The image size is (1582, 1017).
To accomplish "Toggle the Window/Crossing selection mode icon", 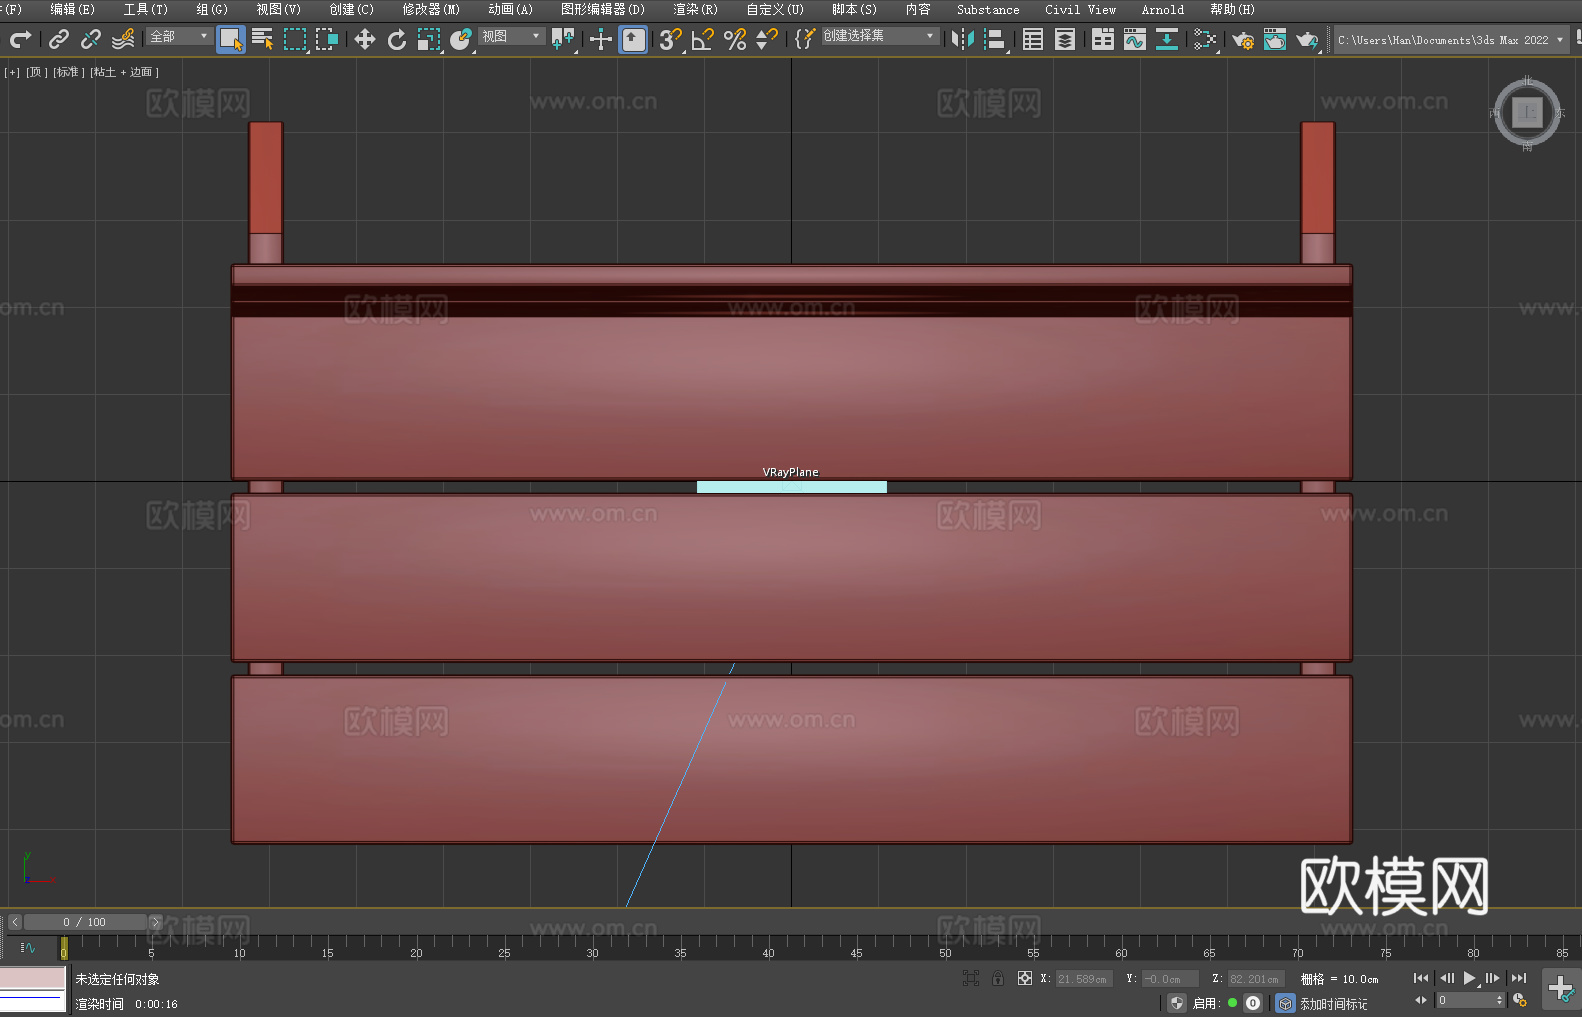I will (327, 39).
